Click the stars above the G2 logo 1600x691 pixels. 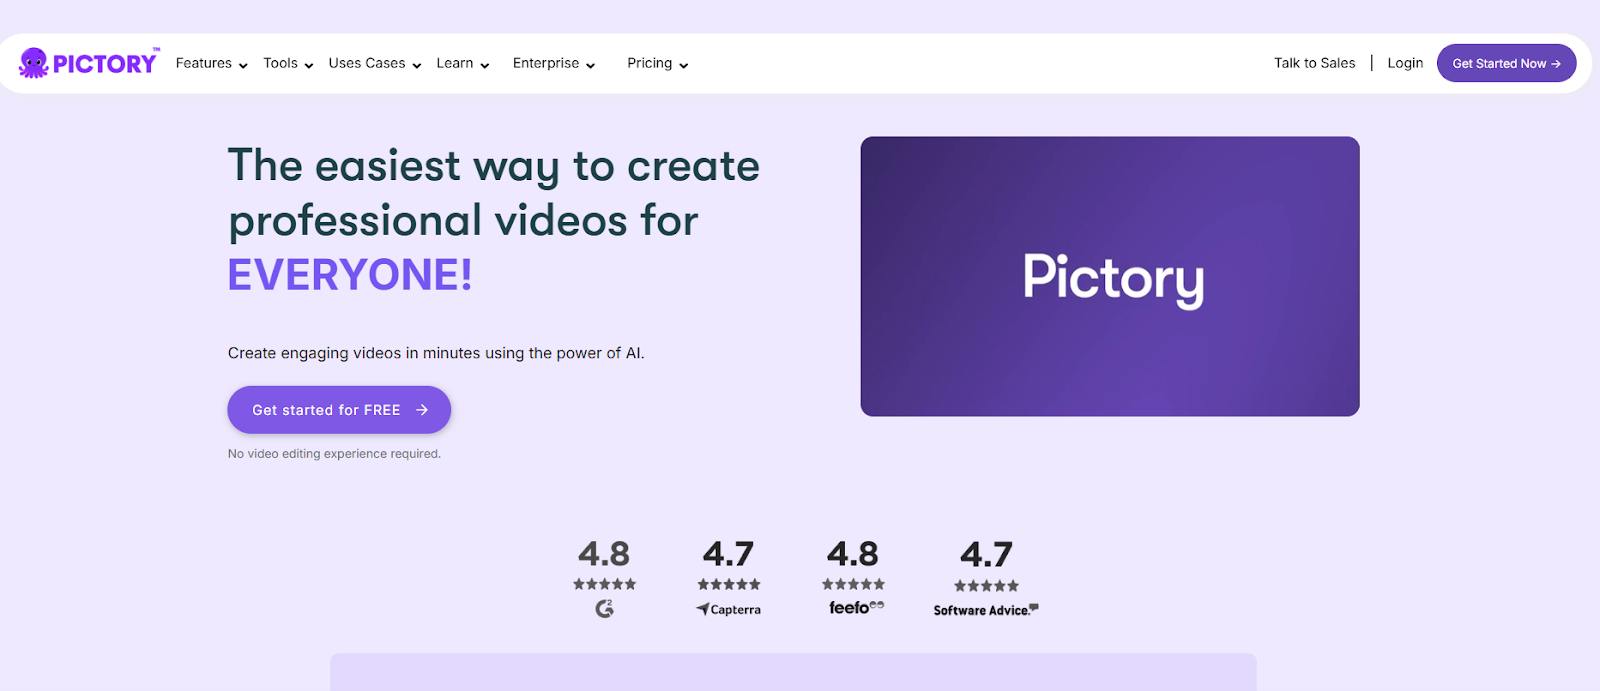[604, 584]
